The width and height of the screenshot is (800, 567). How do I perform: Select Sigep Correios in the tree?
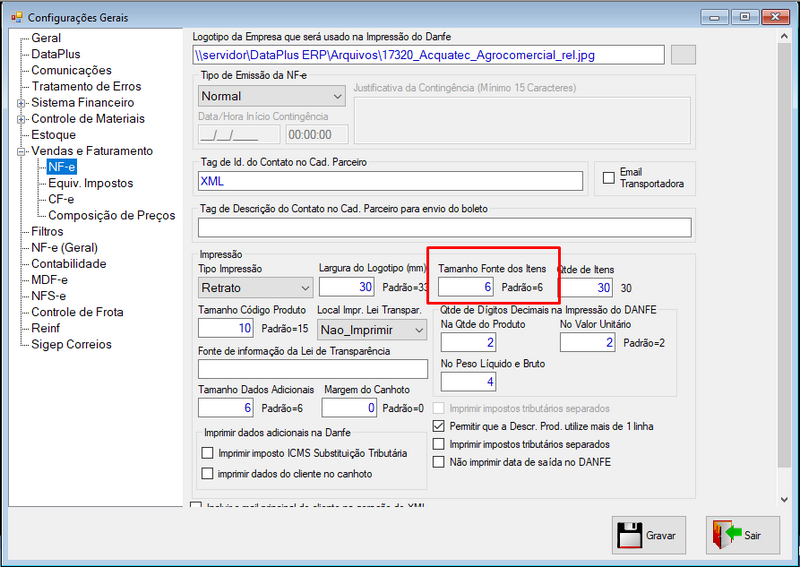click(x=71, y=344)
